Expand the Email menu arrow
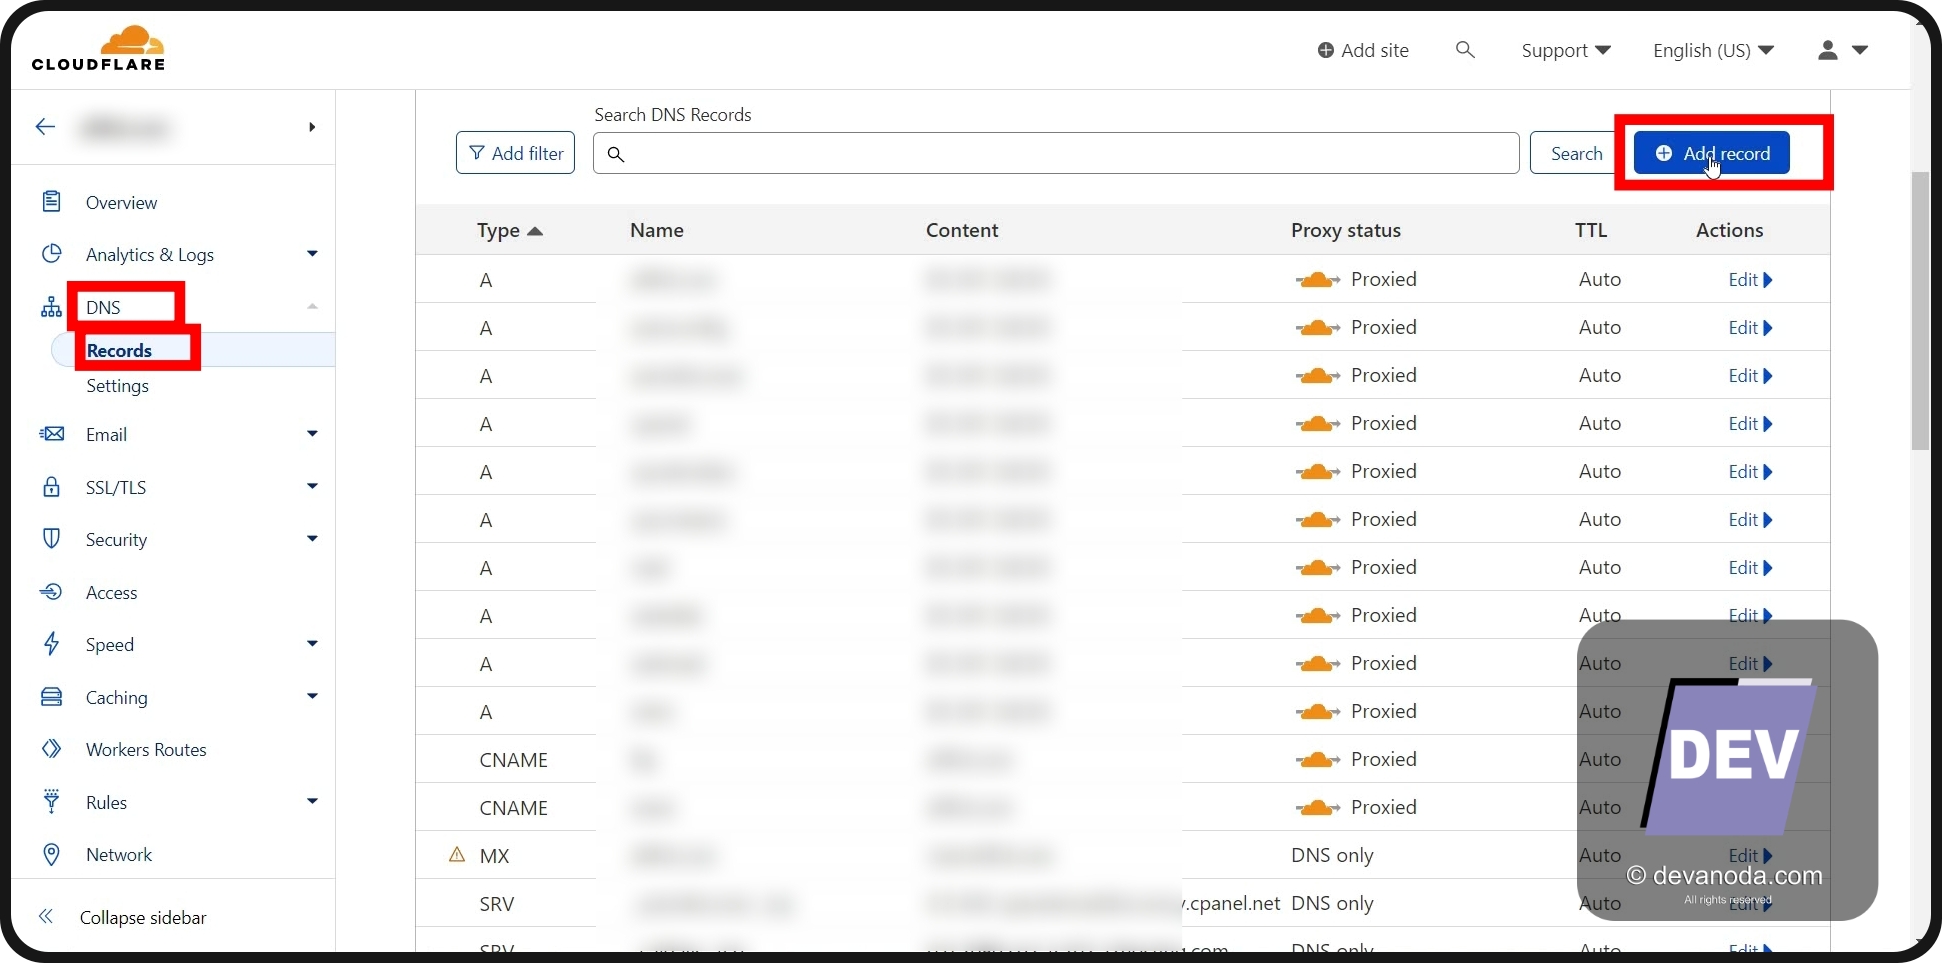The height and width of the screenshot is (963, 1942). [312, 433]
